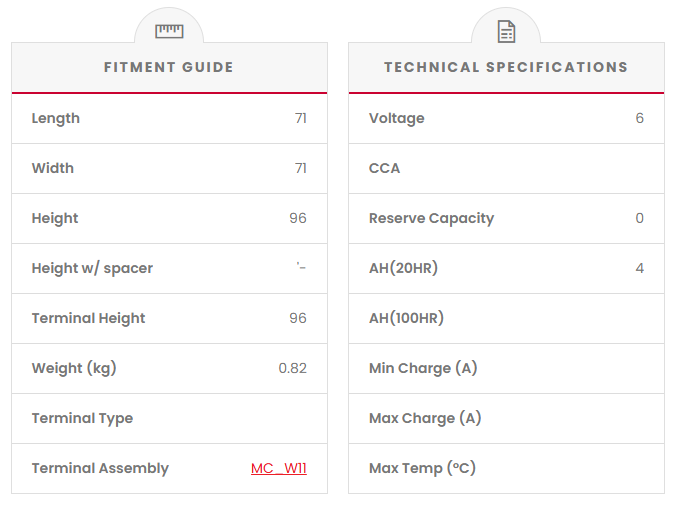Open the MC_W11 terminal assembly link
This screenshot has width=676, height=510.
coord(278,468)
